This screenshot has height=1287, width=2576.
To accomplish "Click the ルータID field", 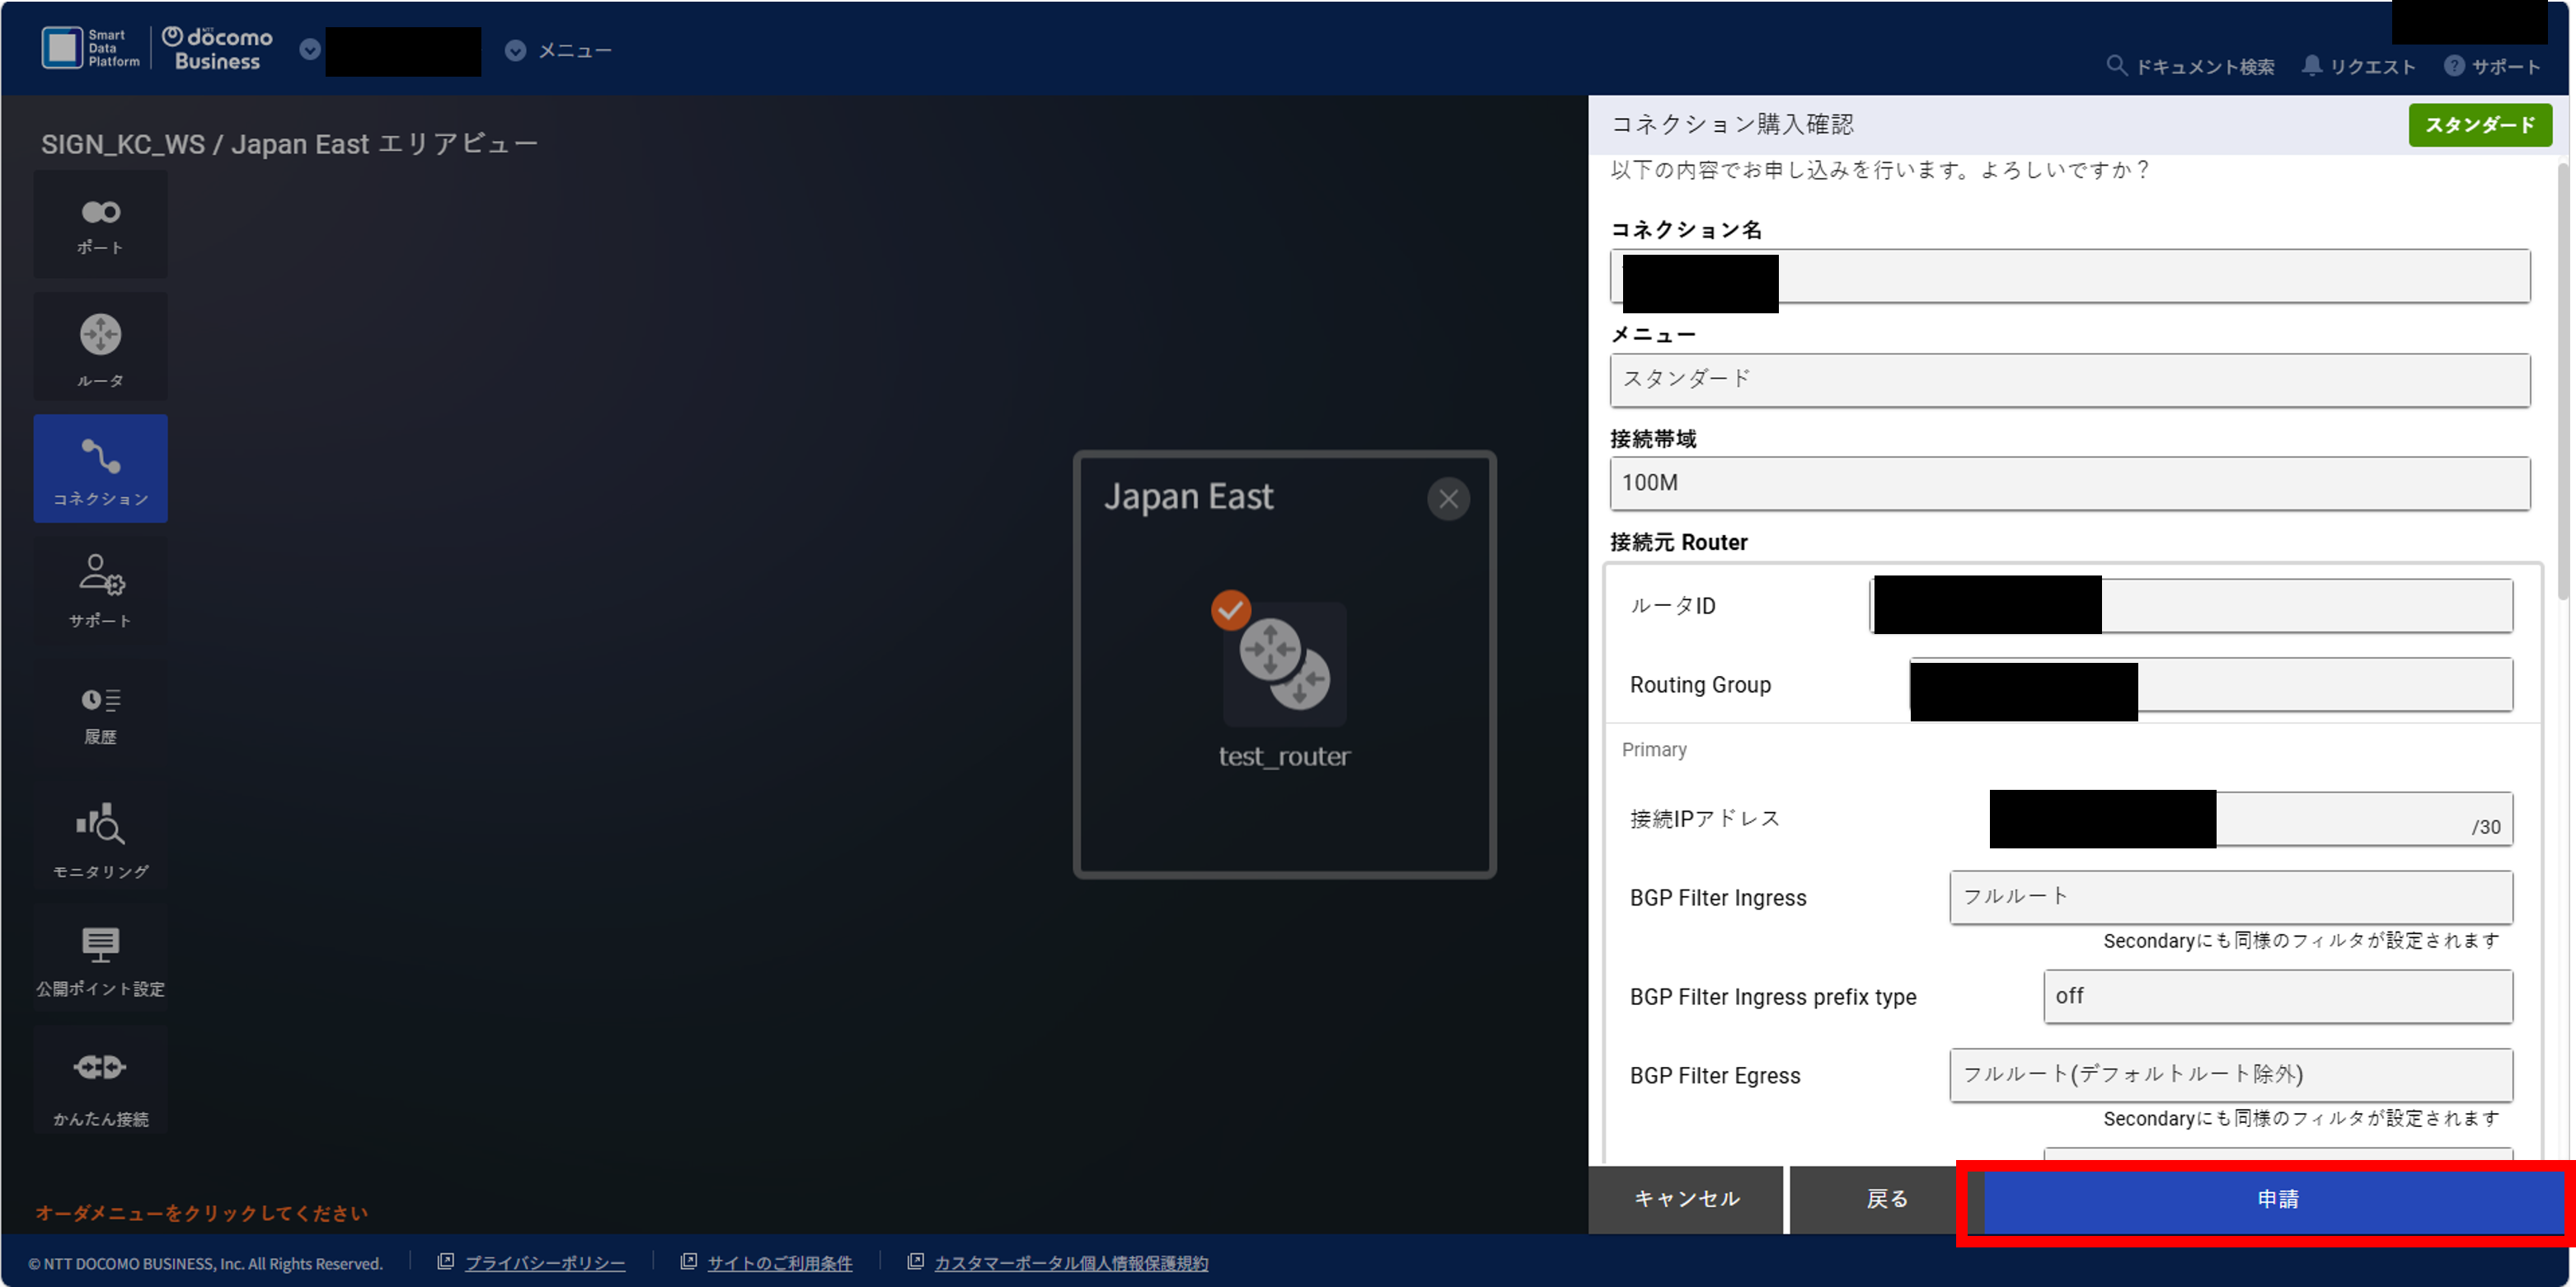I will point(2190,605).
